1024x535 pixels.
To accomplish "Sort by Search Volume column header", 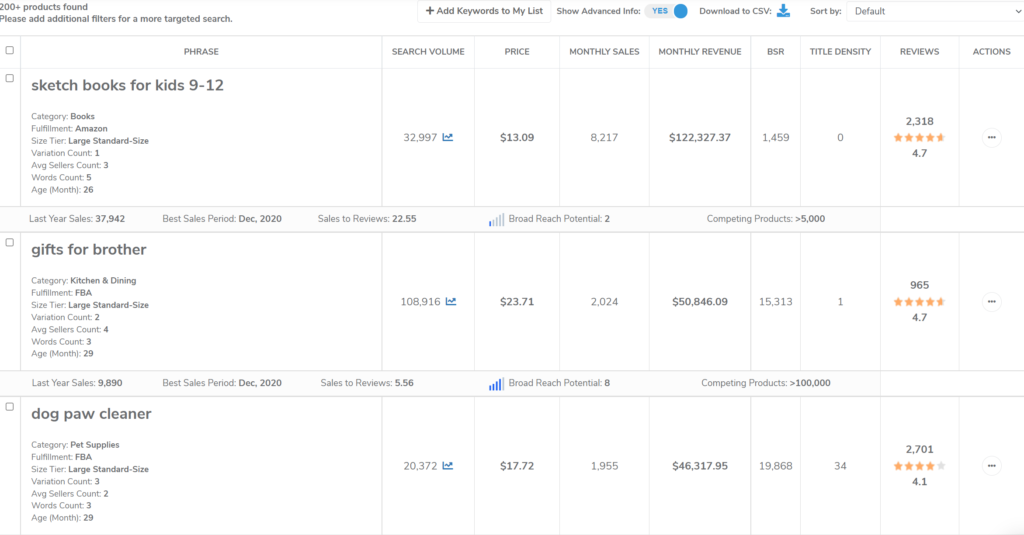I will [428, 52].
